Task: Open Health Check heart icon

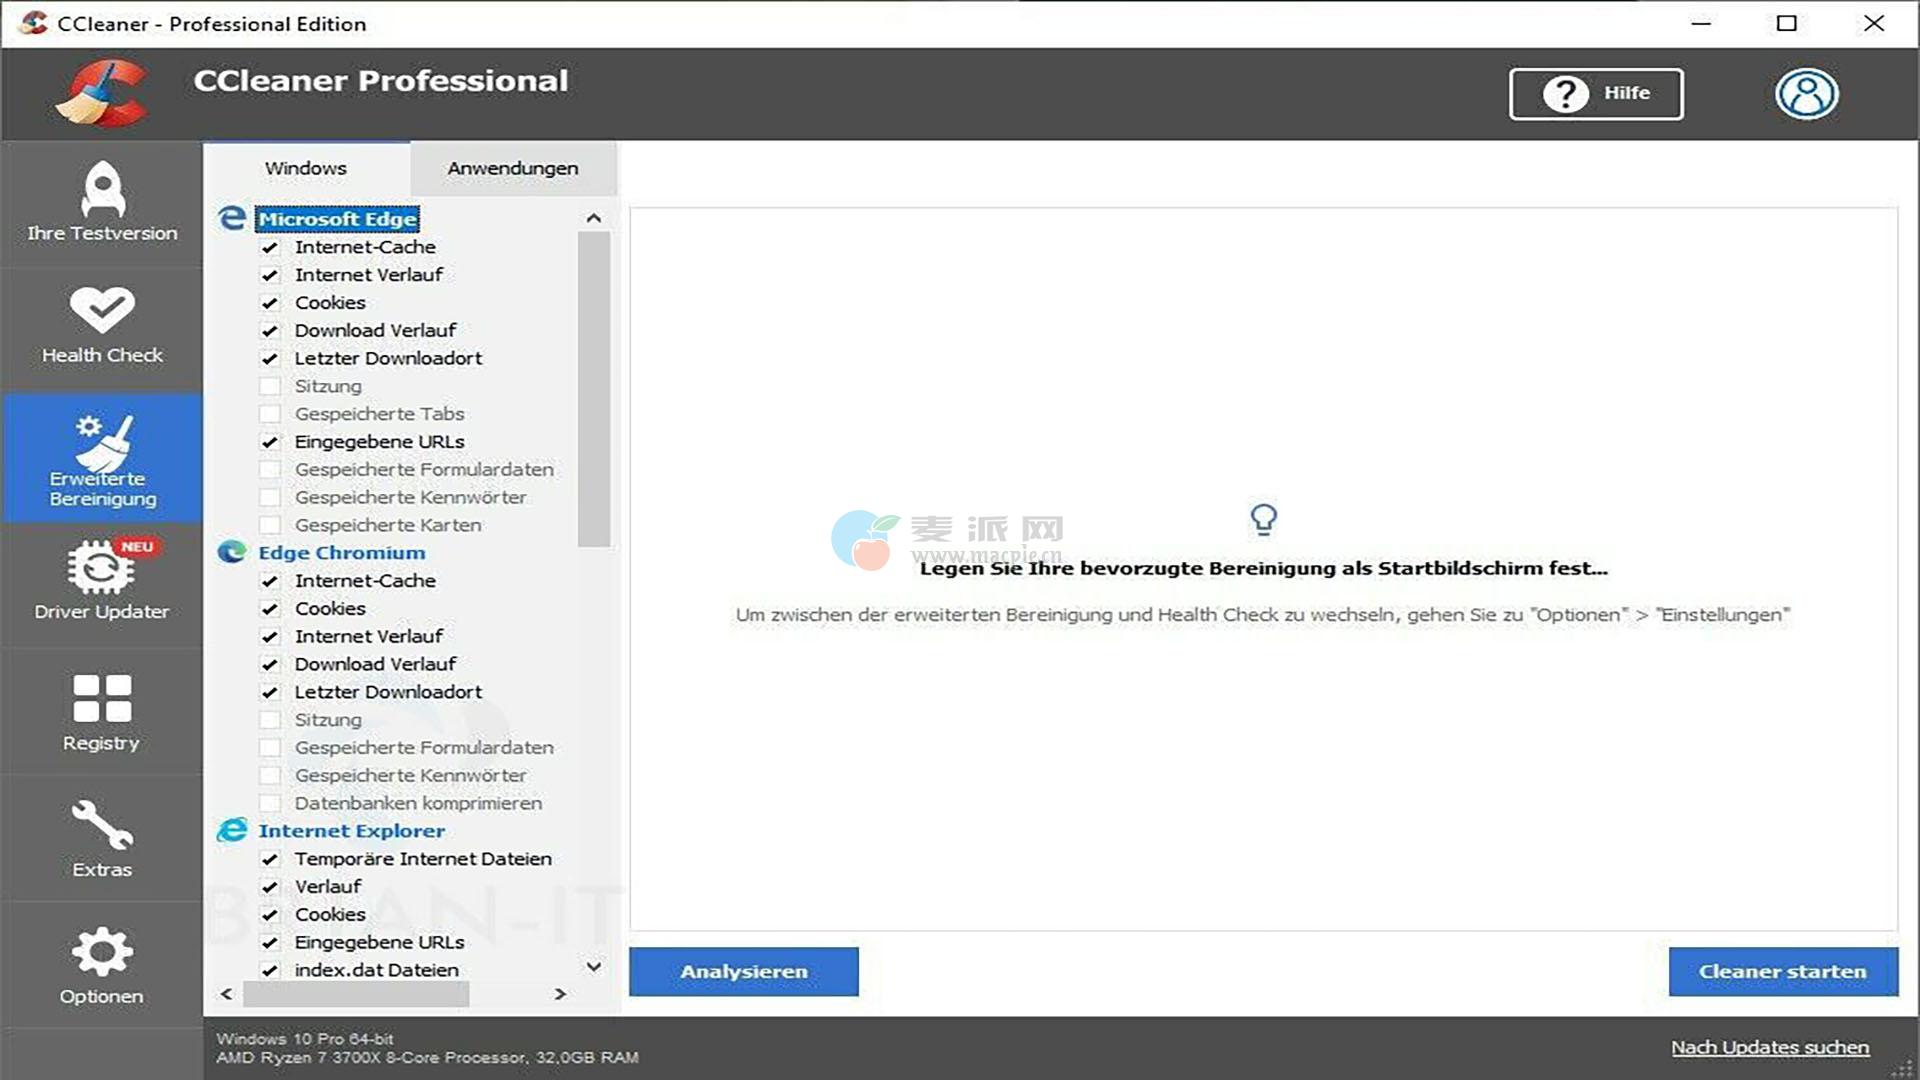Action: 102,310
